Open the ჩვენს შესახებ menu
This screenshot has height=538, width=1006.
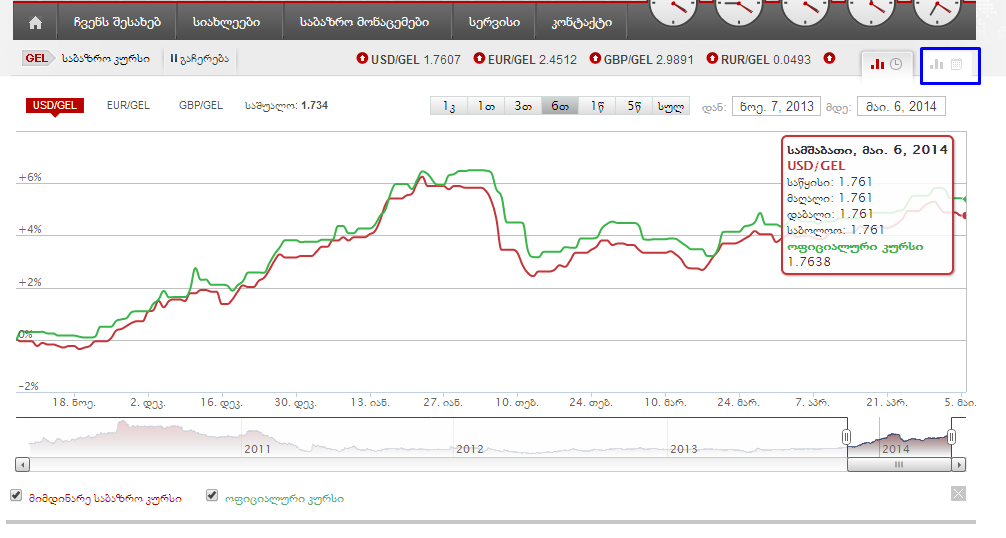(x=117, y=22)
